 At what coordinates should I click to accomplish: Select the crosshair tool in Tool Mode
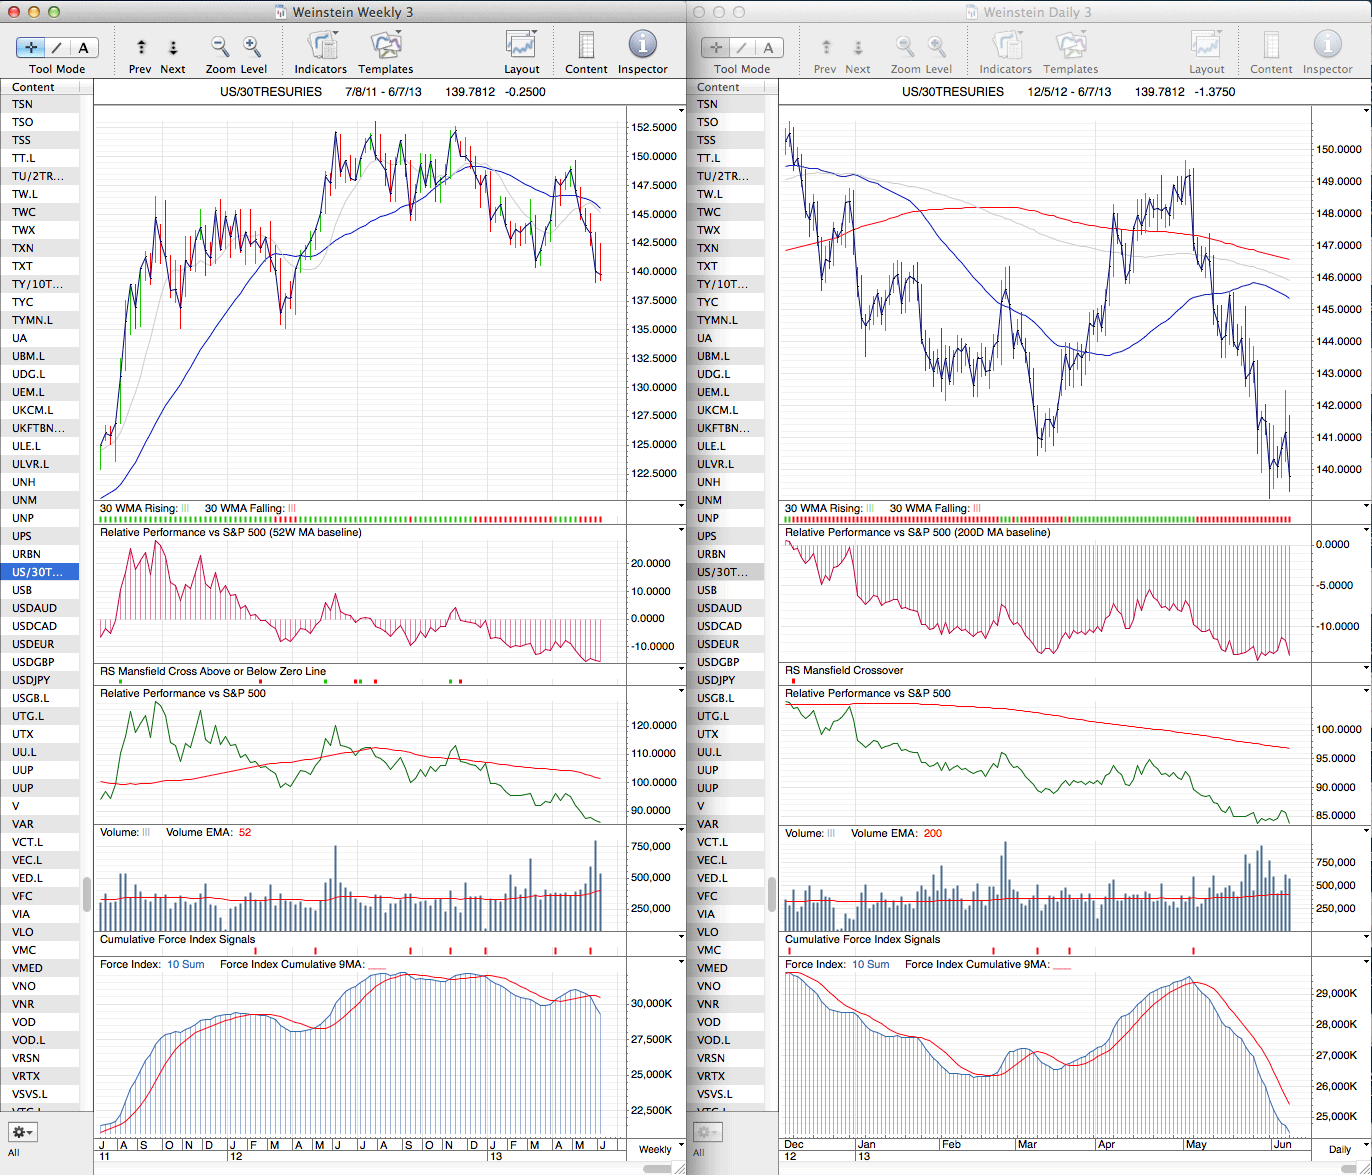[x=32, y=47]
